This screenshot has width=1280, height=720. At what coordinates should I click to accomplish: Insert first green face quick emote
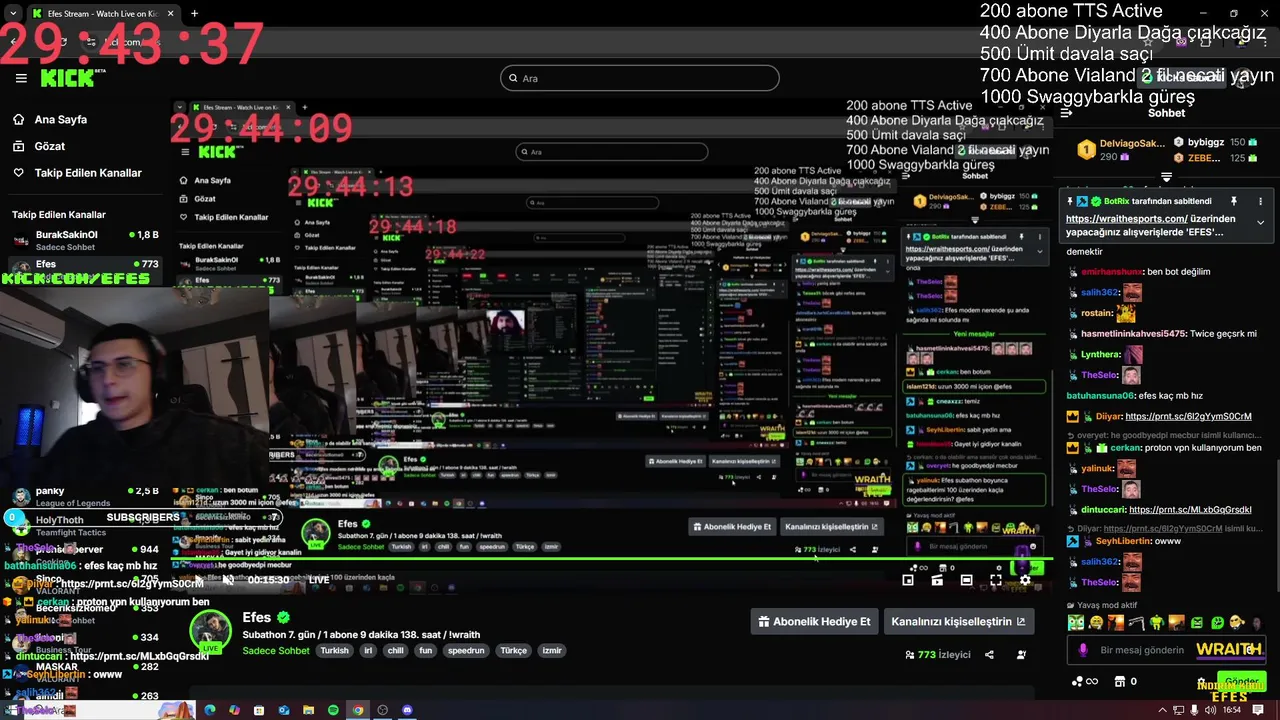(1076, 623)
